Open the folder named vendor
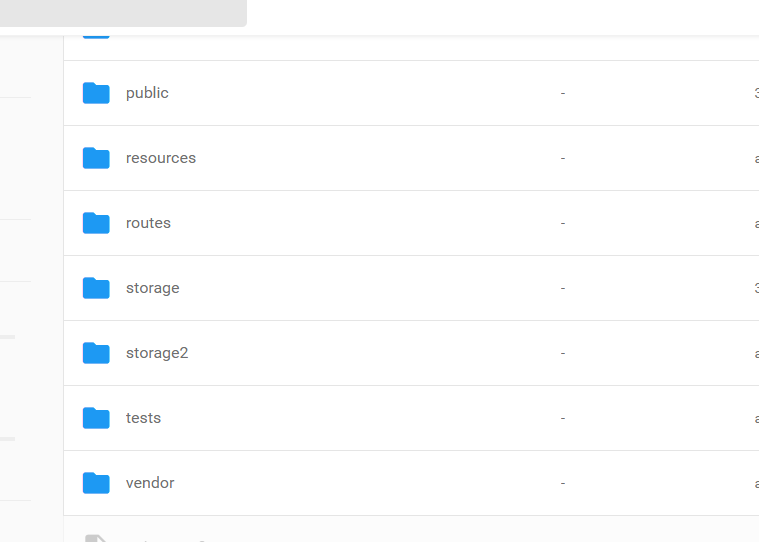Screen dimensions: 759x542 tap(150, 483)
